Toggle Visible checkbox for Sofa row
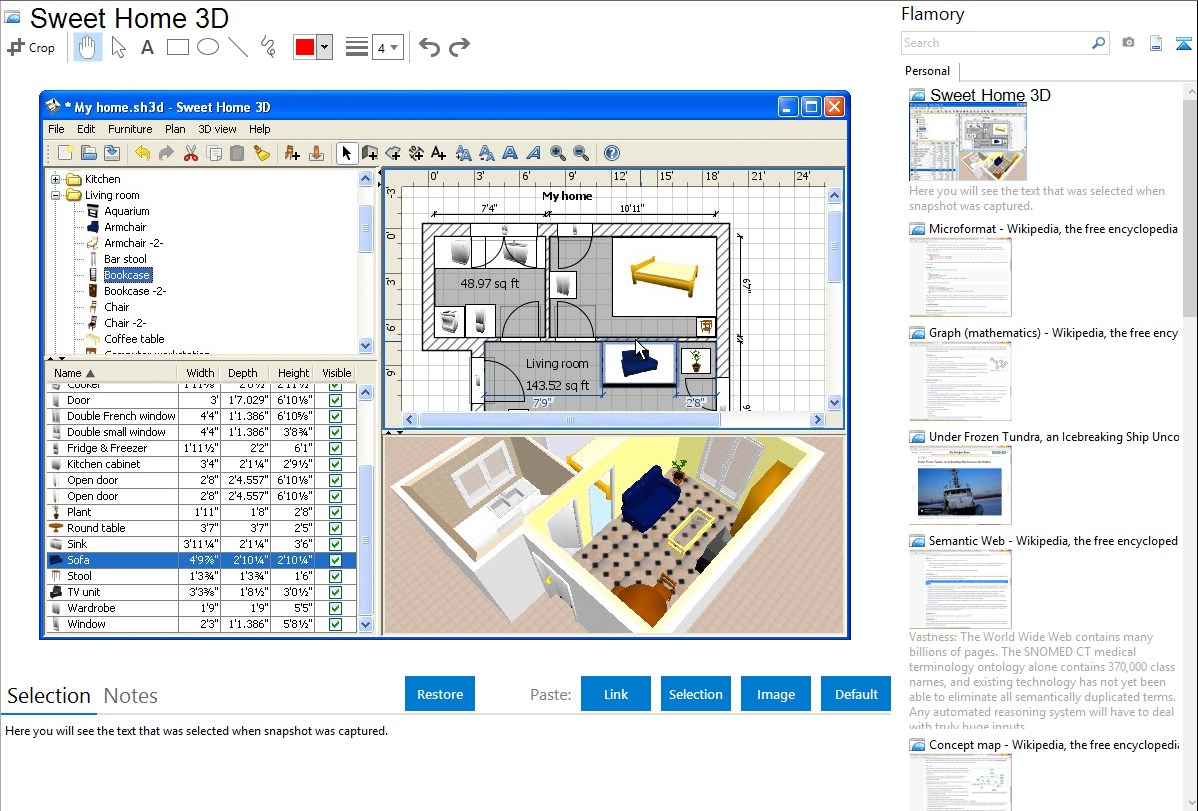The height and width of the screenshot is (811, 1198). click(x=335, y=560)
